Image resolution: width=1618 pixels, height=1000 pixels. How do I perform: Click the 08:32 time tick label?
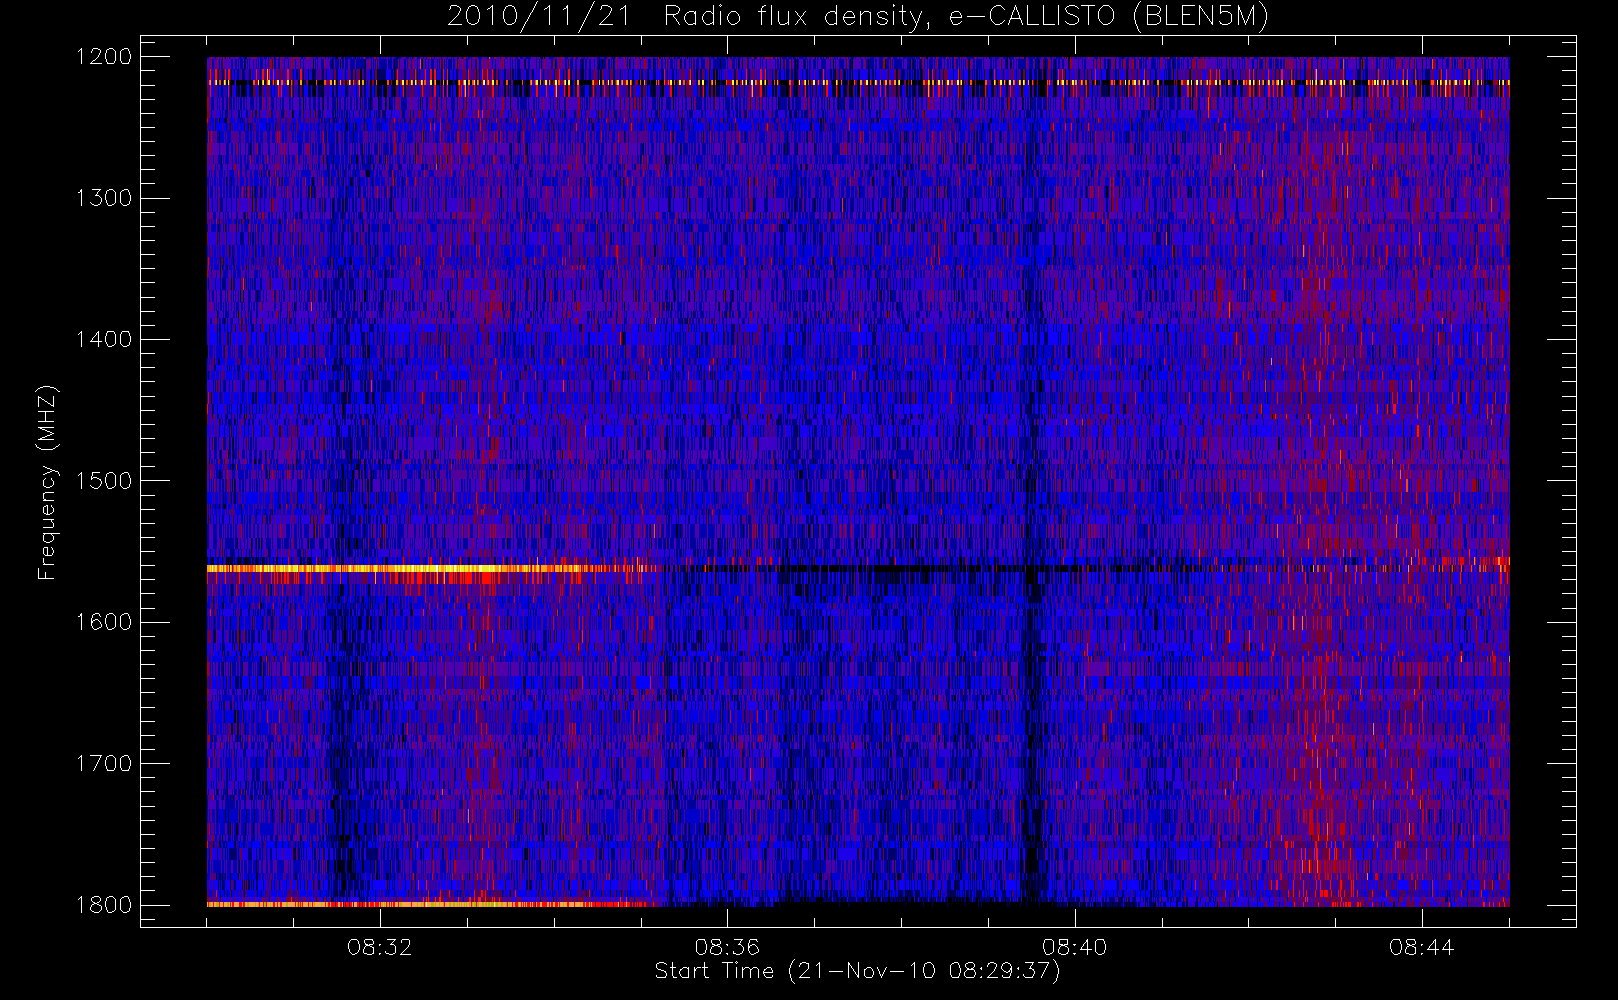pyautogui.click(x=379, y=947)
